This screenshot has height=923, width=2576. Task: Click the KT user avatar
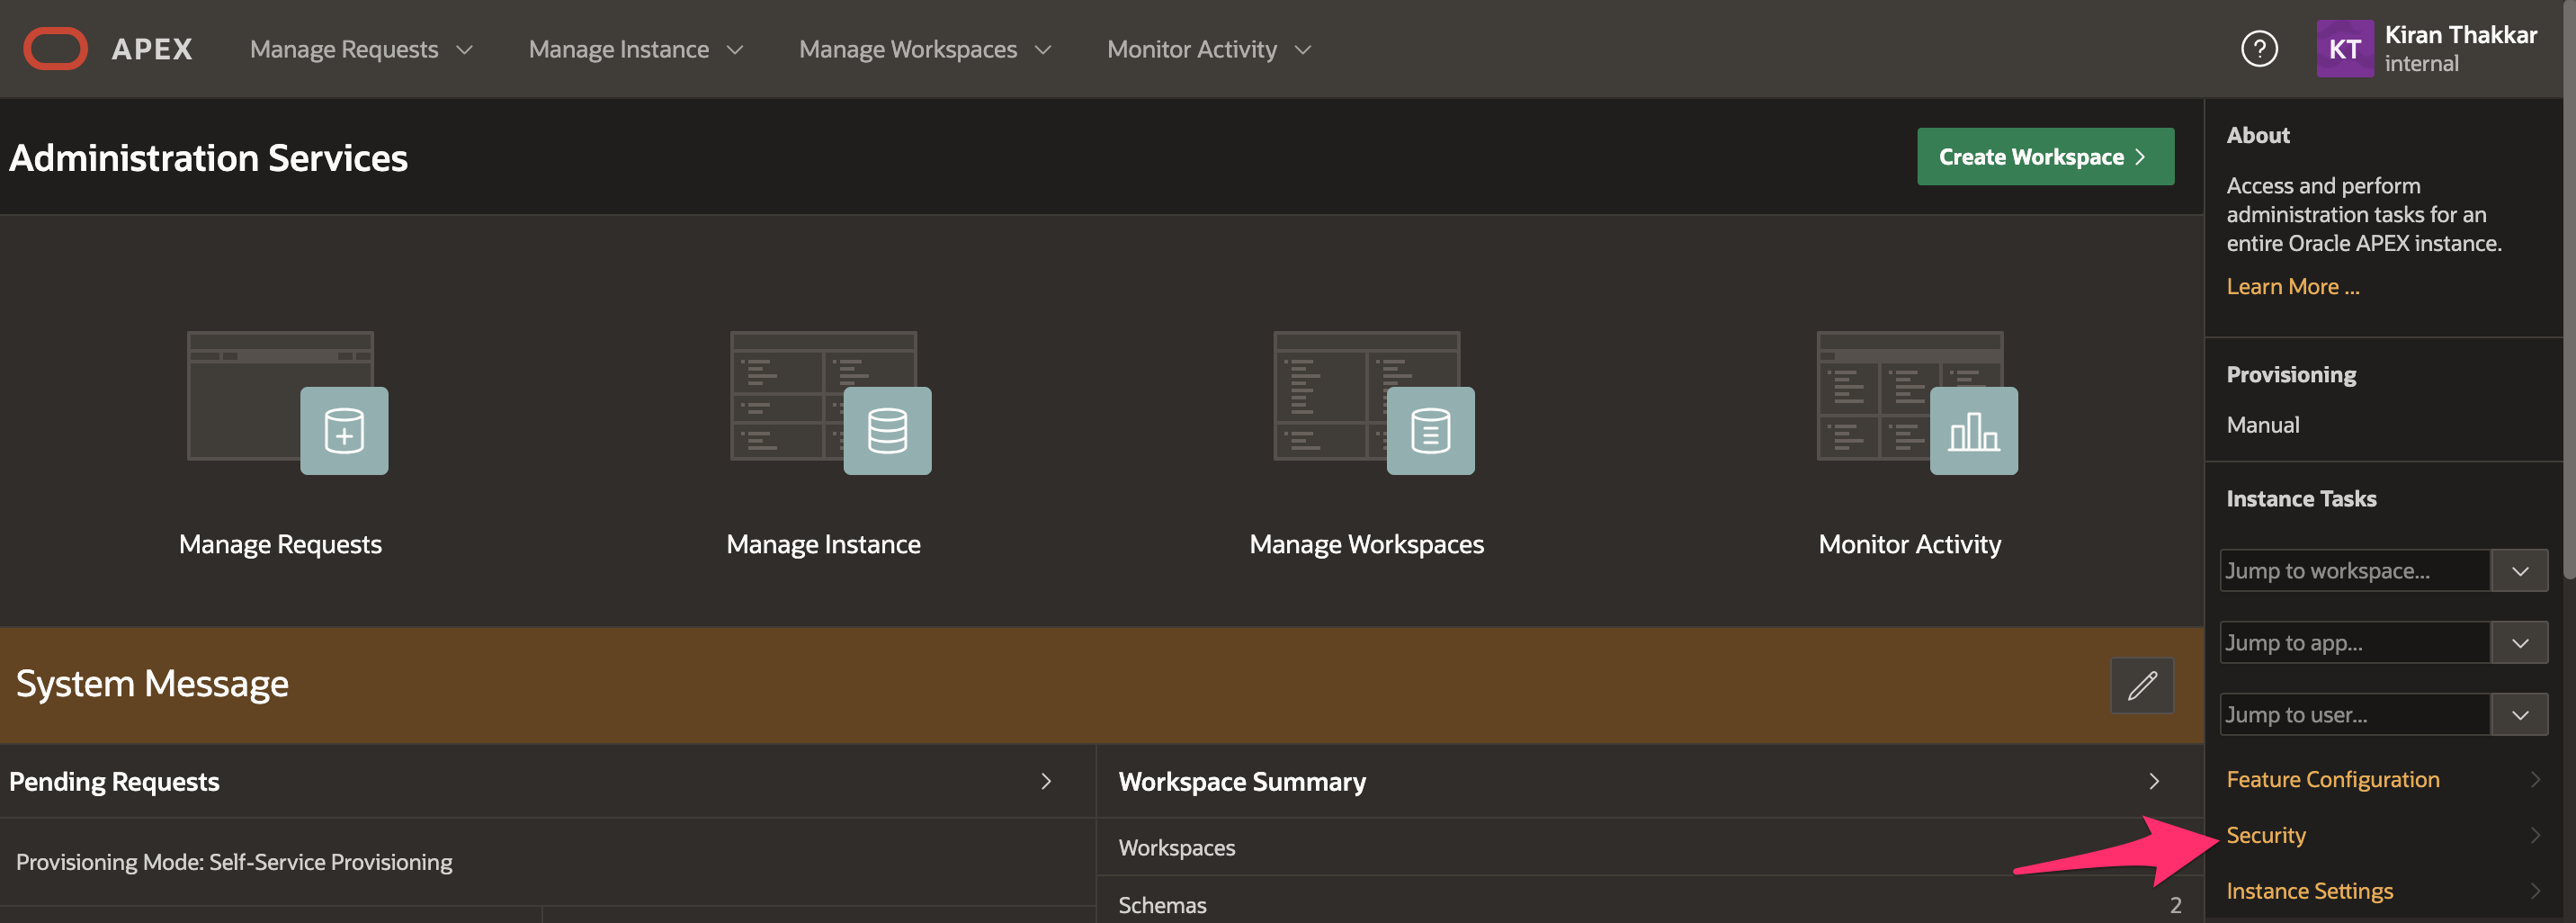[x=2344, y=49]
